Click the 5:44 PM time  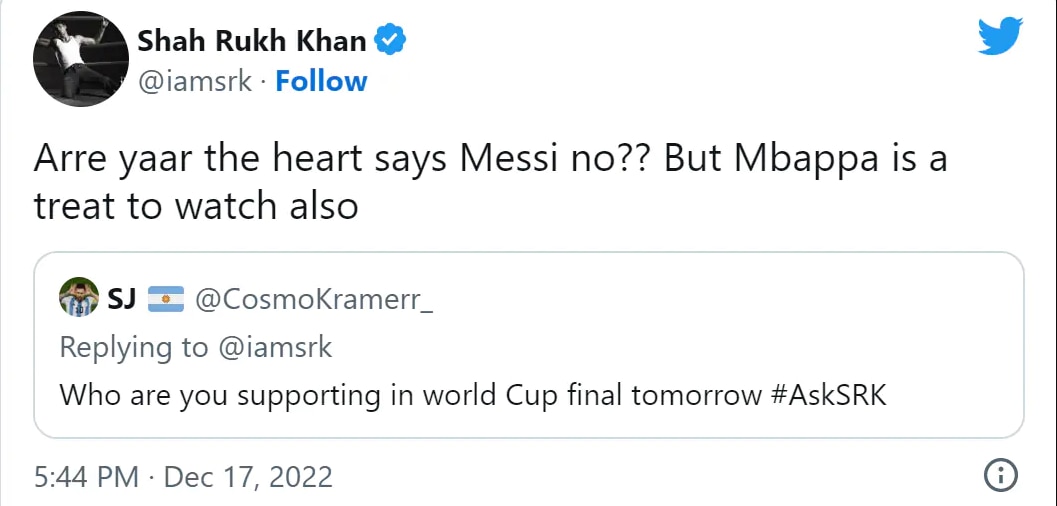click(x=86, y=477)
